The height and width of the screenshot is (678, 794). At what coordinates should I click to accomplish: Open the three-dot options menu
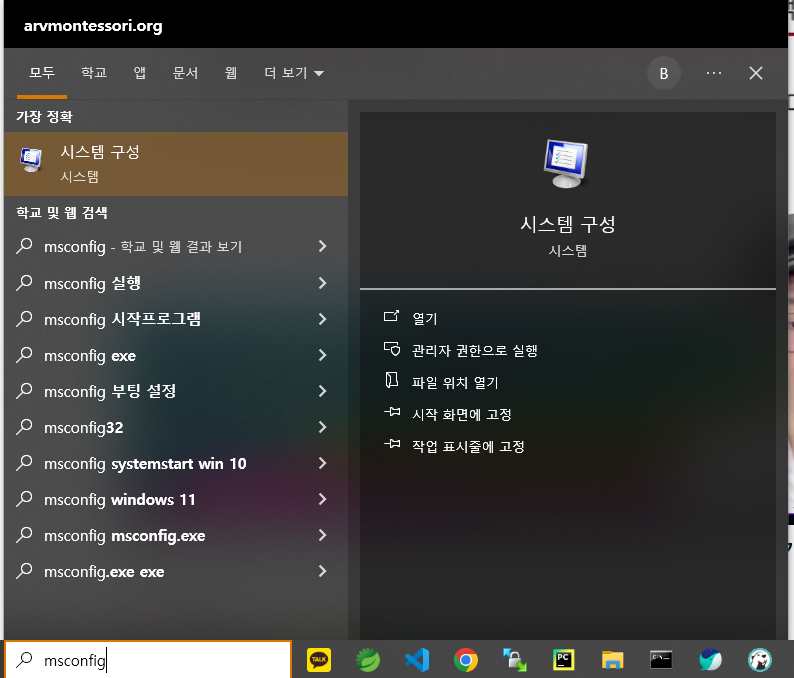tap(713, 73)
